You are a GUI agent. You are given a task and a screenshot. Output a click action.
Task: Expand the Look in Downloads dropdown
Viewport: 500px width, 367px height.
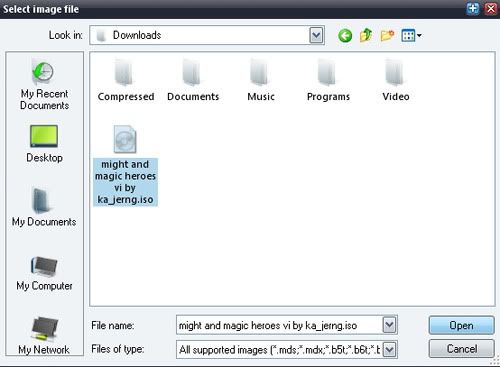click(x=316, y=35)
